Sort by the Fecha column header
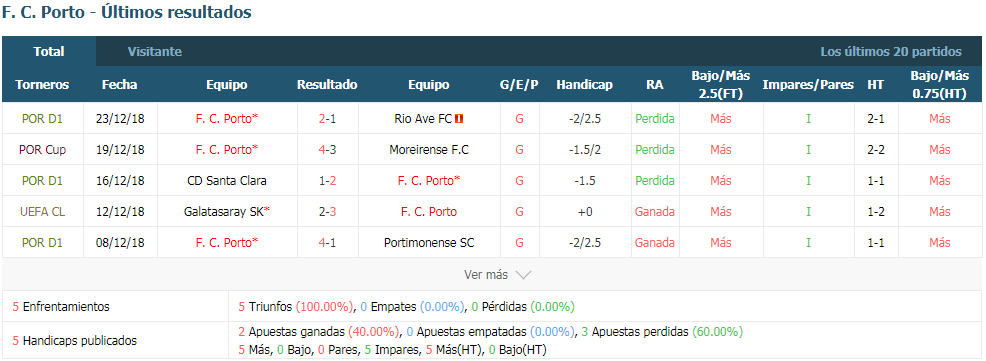Image resolution: width=986 pixels, height=361 pixels. click(x=119, y=84)
